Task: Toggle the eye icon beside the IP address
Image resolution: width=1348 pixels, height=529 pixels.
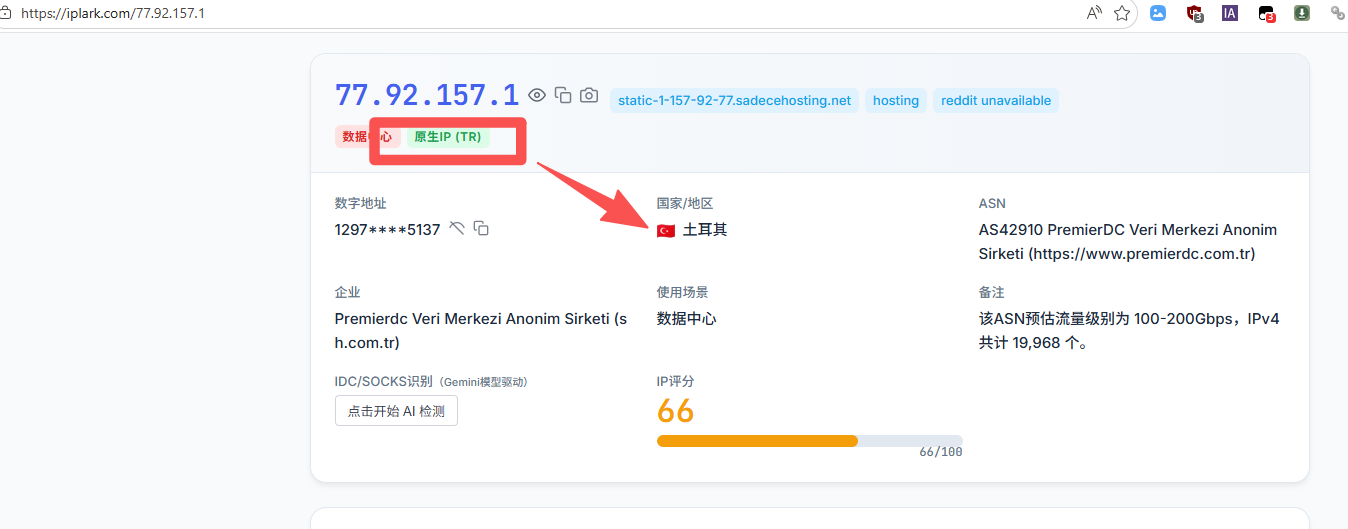Action: pos(537,95)
